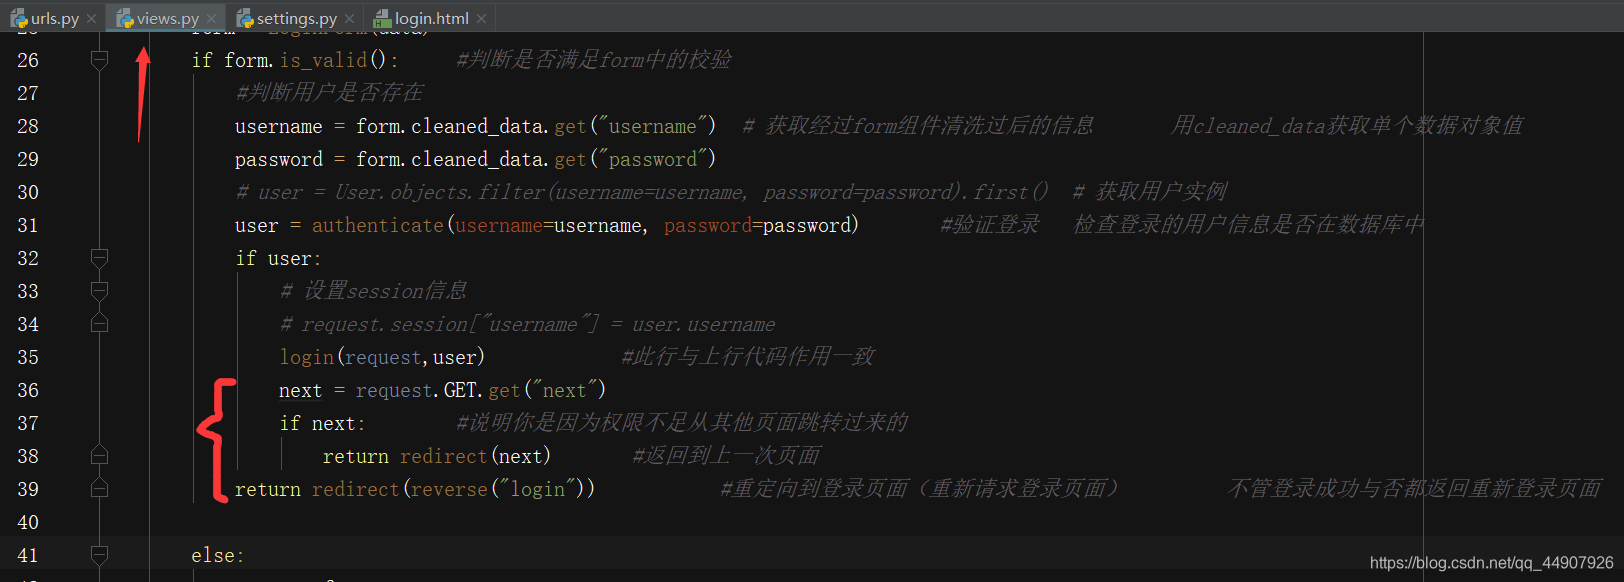Screen dimensions: 1624x582
Task: Click line number 28 in the gutter
Action: 28,126
